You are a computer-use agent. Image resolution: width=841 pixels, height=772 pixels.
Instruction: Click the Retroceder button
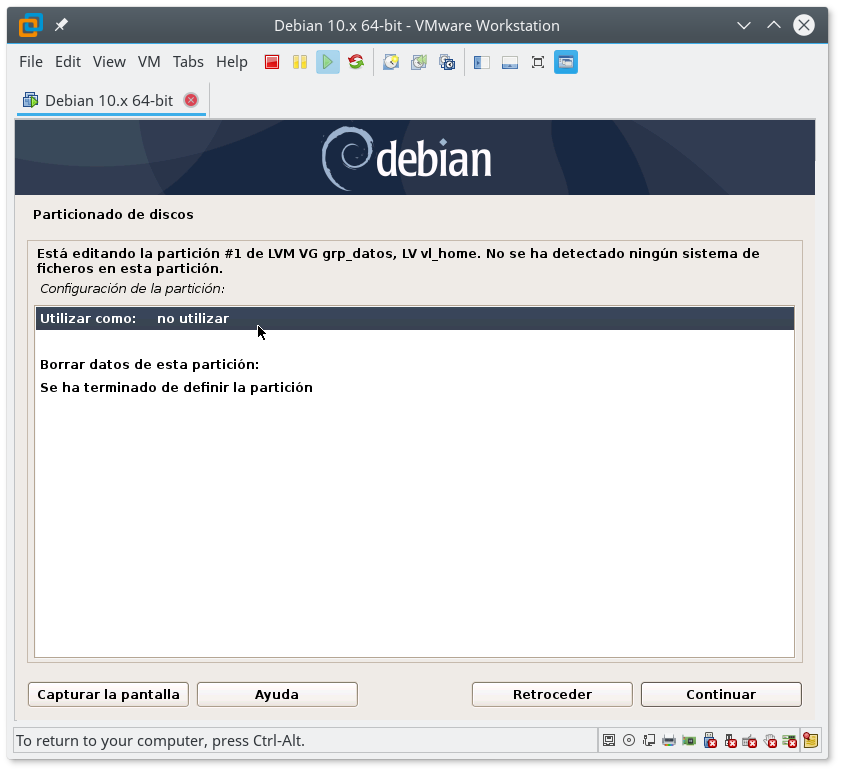click(x=552, y=694)
